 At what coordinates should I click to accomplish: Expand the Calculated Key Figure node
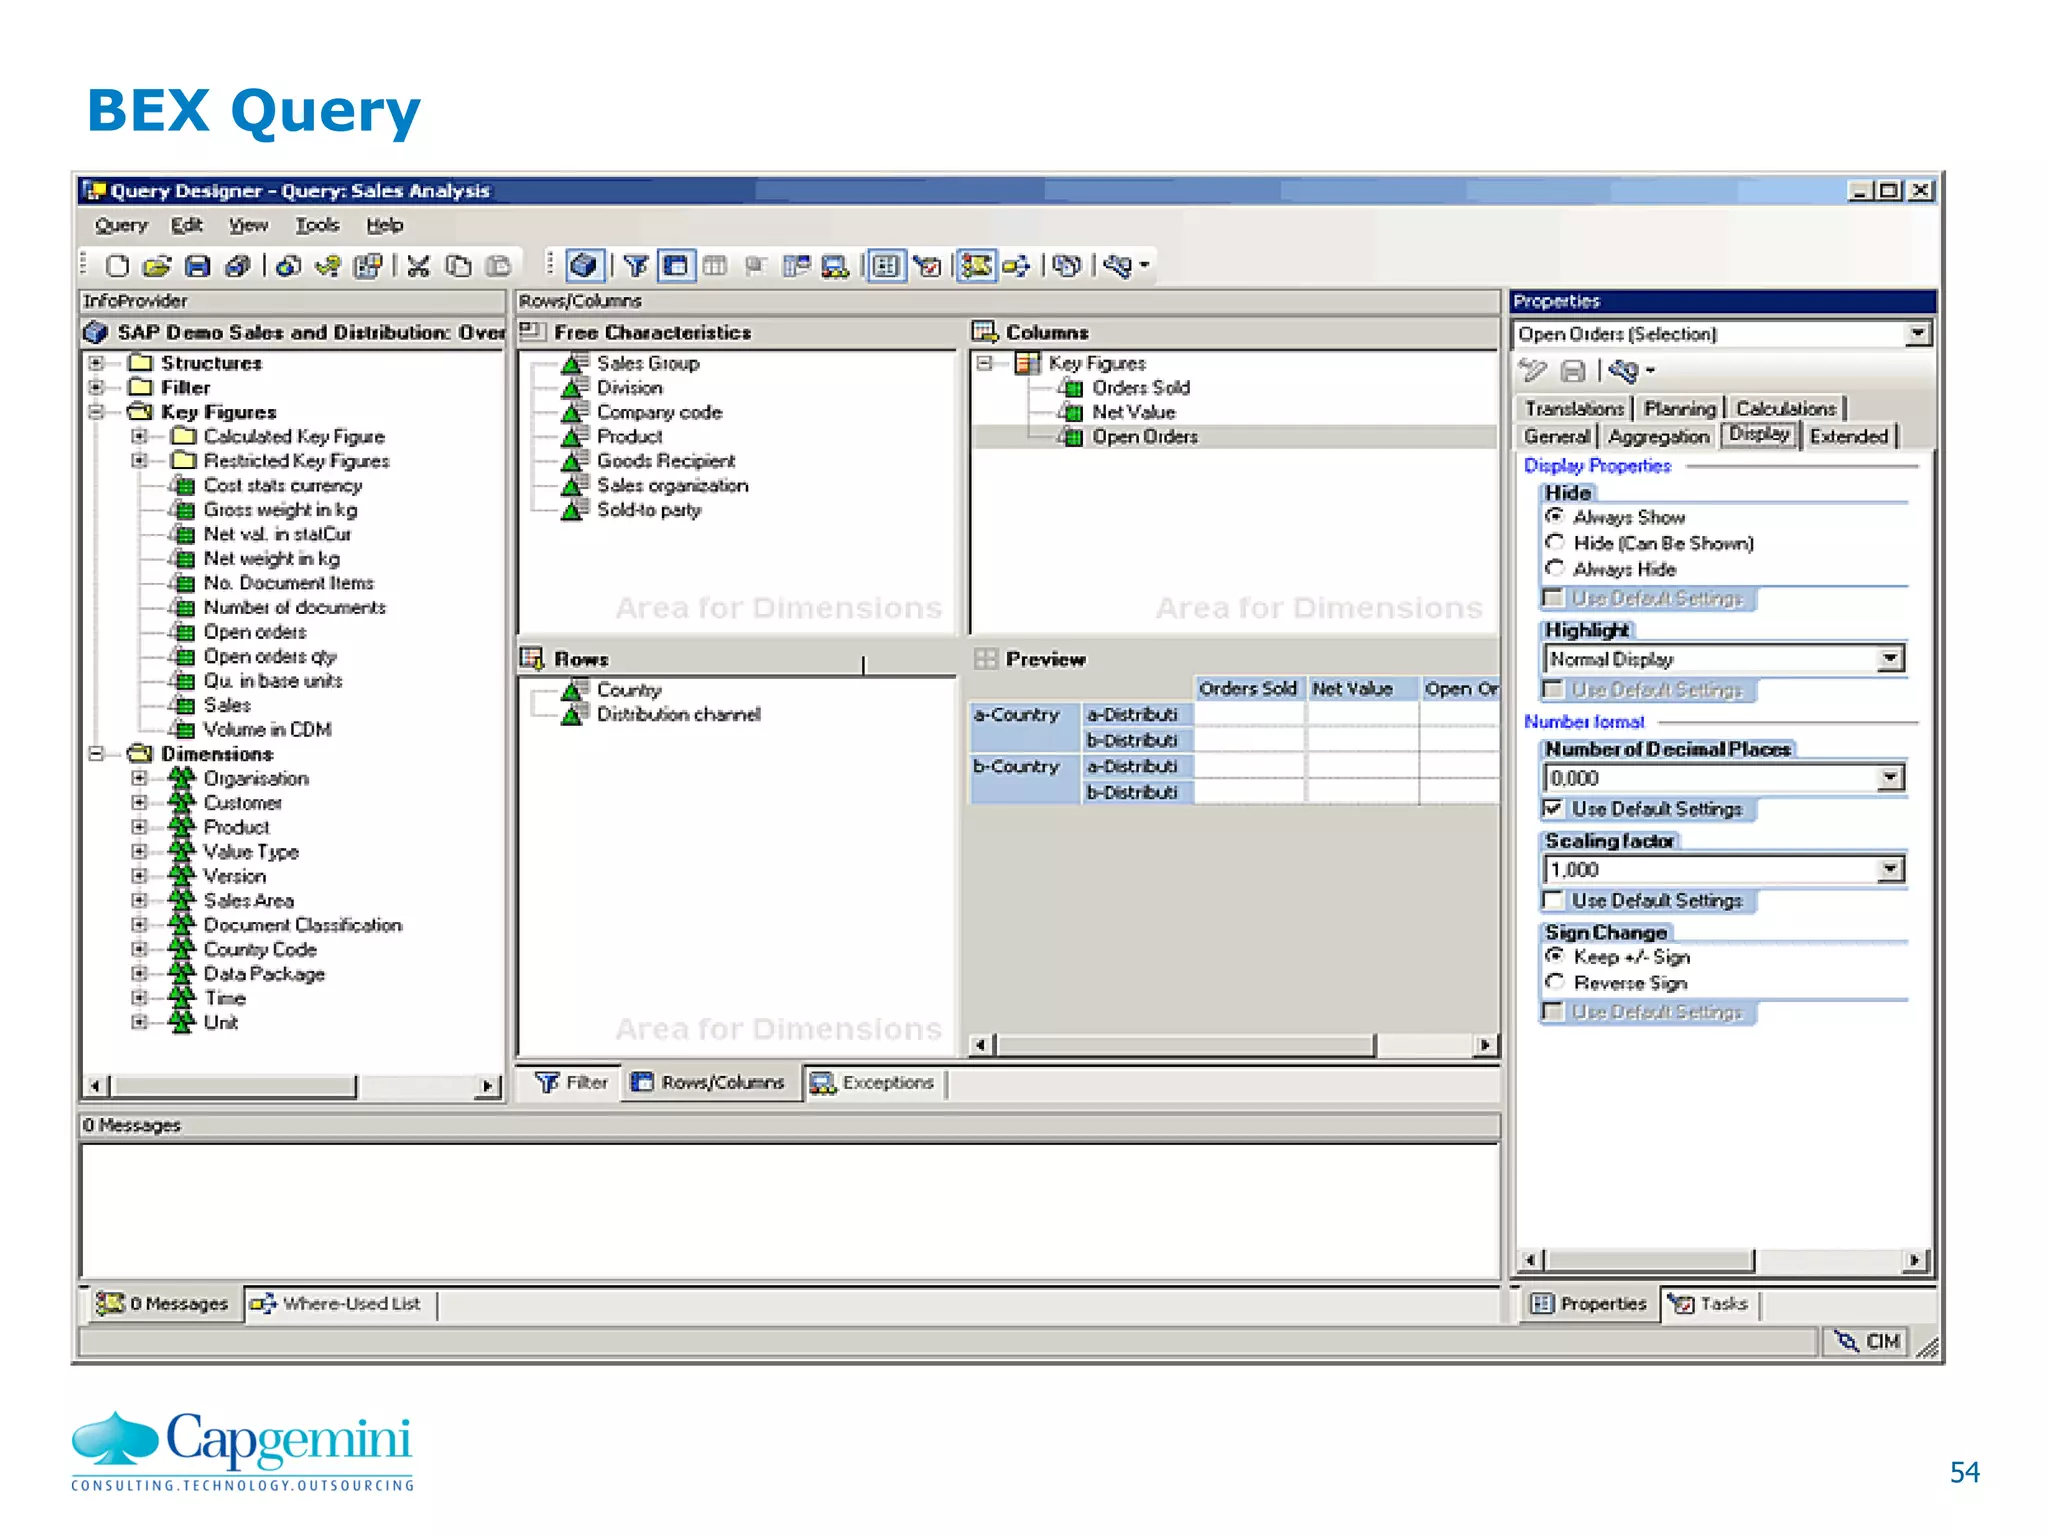(139, 436)
